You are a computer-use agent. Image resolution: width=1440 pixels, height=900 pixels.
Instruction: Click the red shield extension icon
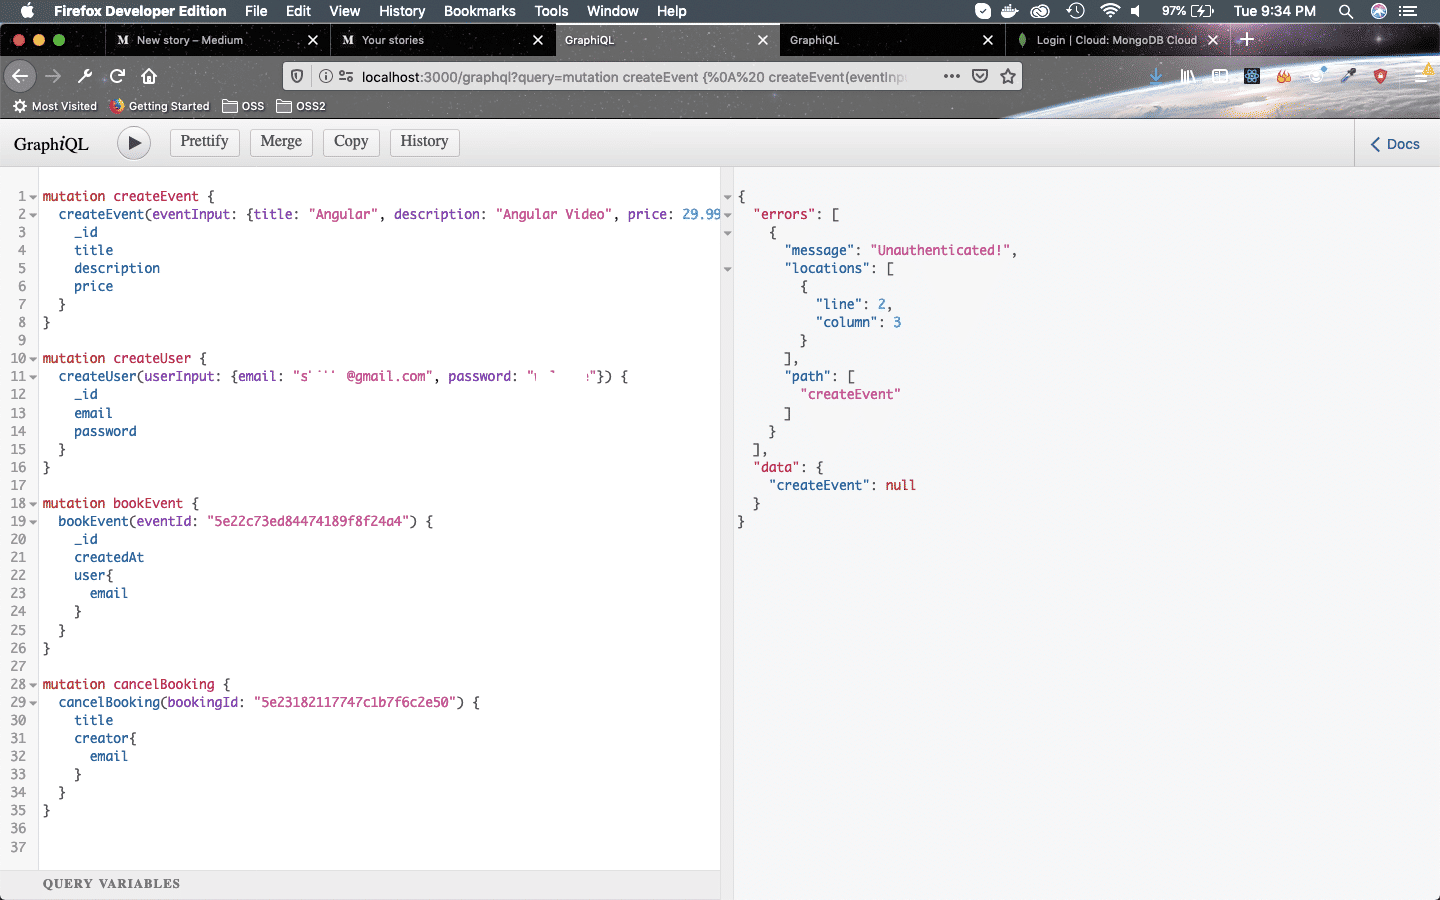click(x=1380, y=76)
